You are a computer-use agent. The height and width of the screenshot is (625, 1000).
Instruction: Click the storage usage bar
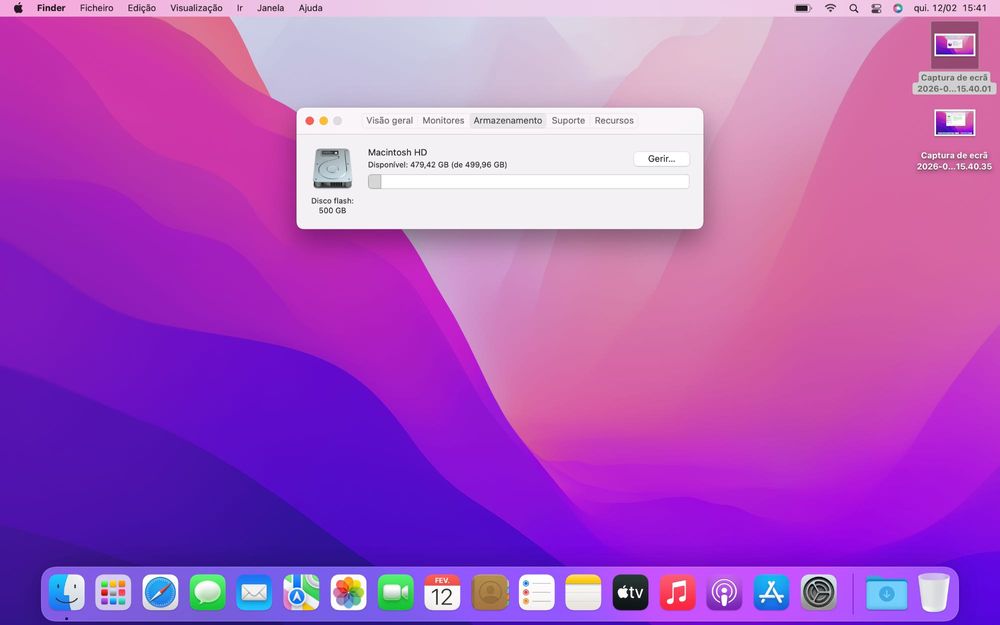[x=529, y=182]
